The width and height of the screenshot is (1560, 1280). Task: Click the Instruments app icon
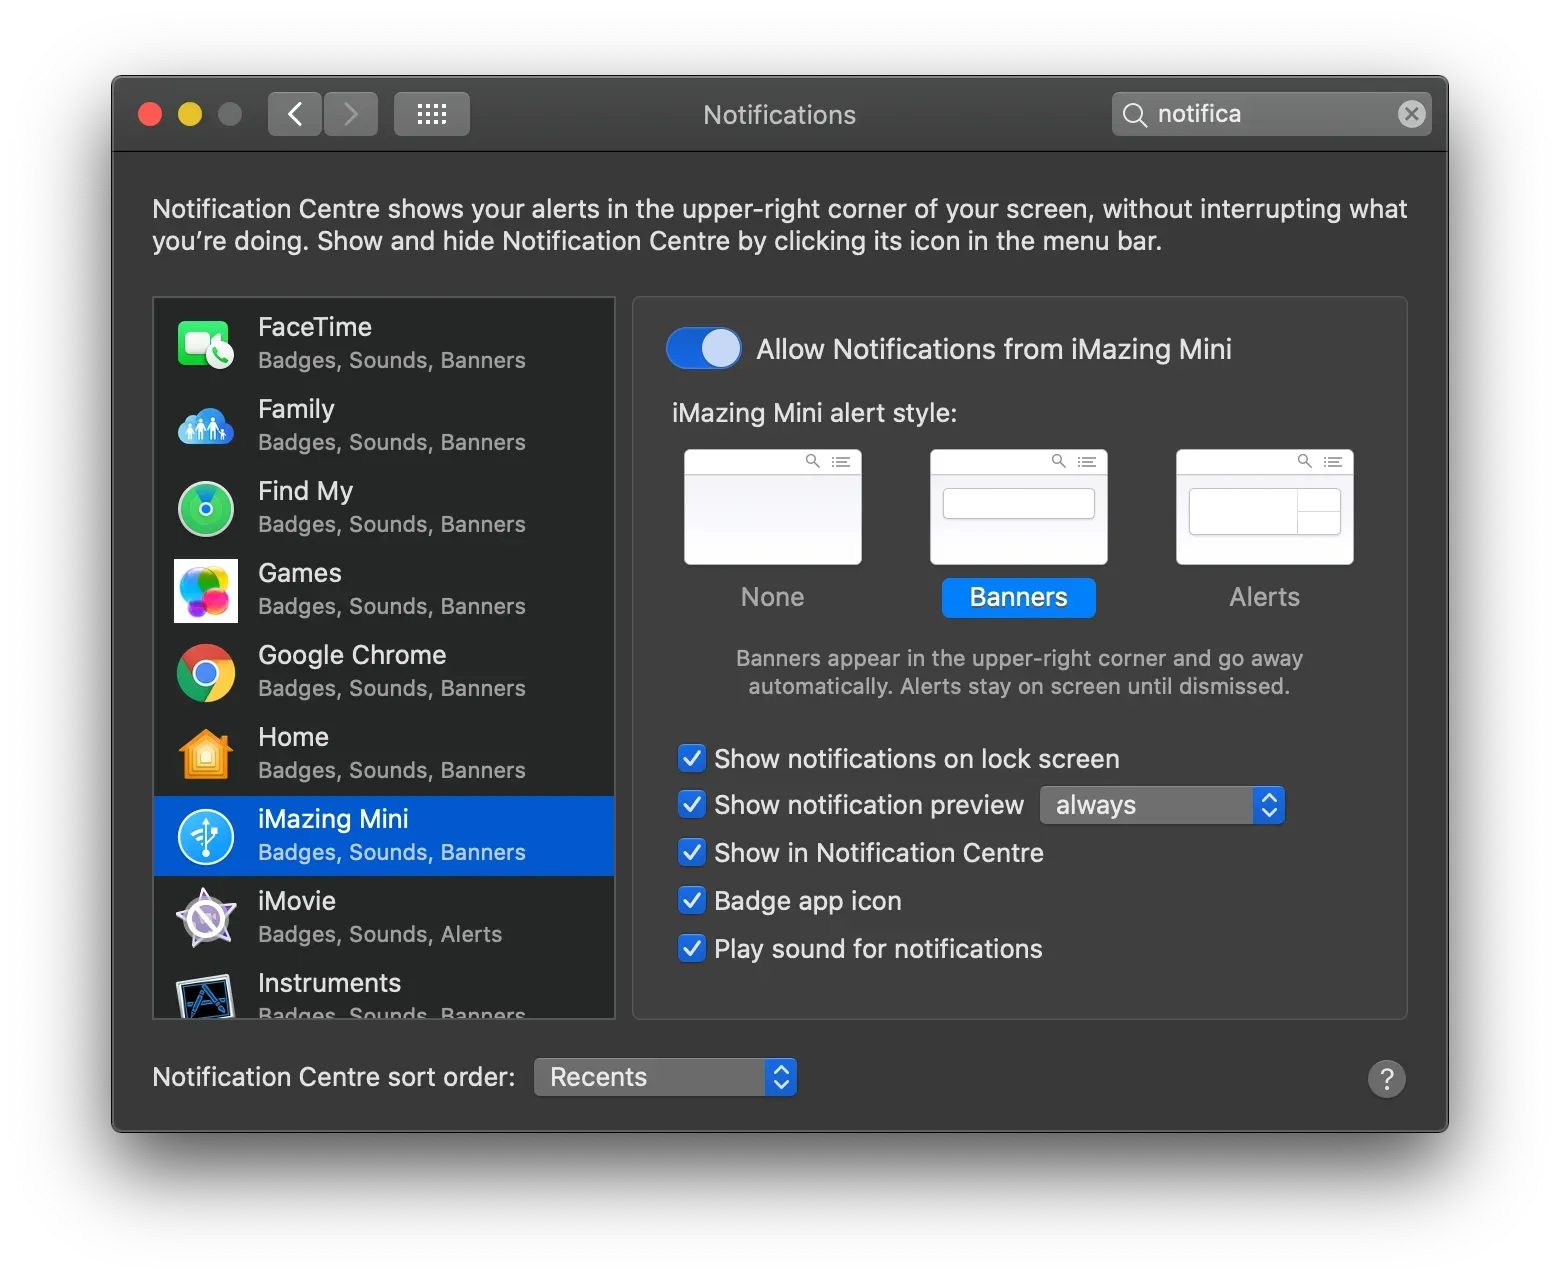pyautogui.click(x=205, y=997)
